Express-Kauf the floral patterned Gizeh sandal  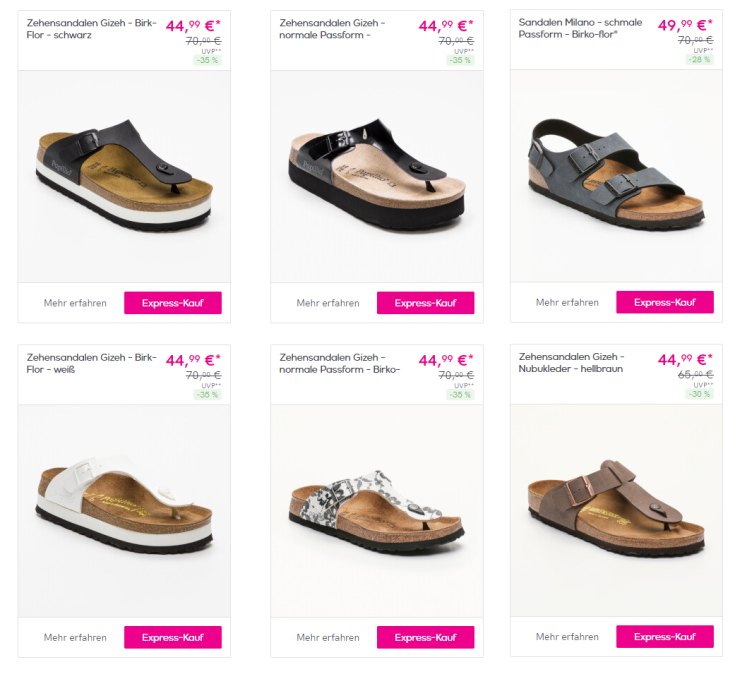click(425, 637)
